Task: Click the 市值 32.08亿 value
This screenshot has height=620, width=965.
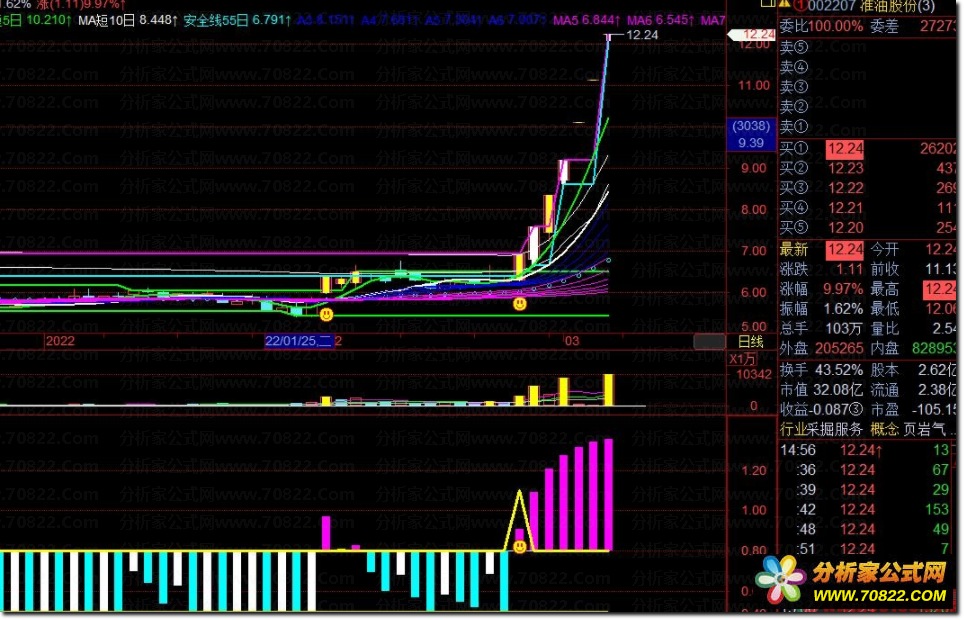Action: click(839, 390)
